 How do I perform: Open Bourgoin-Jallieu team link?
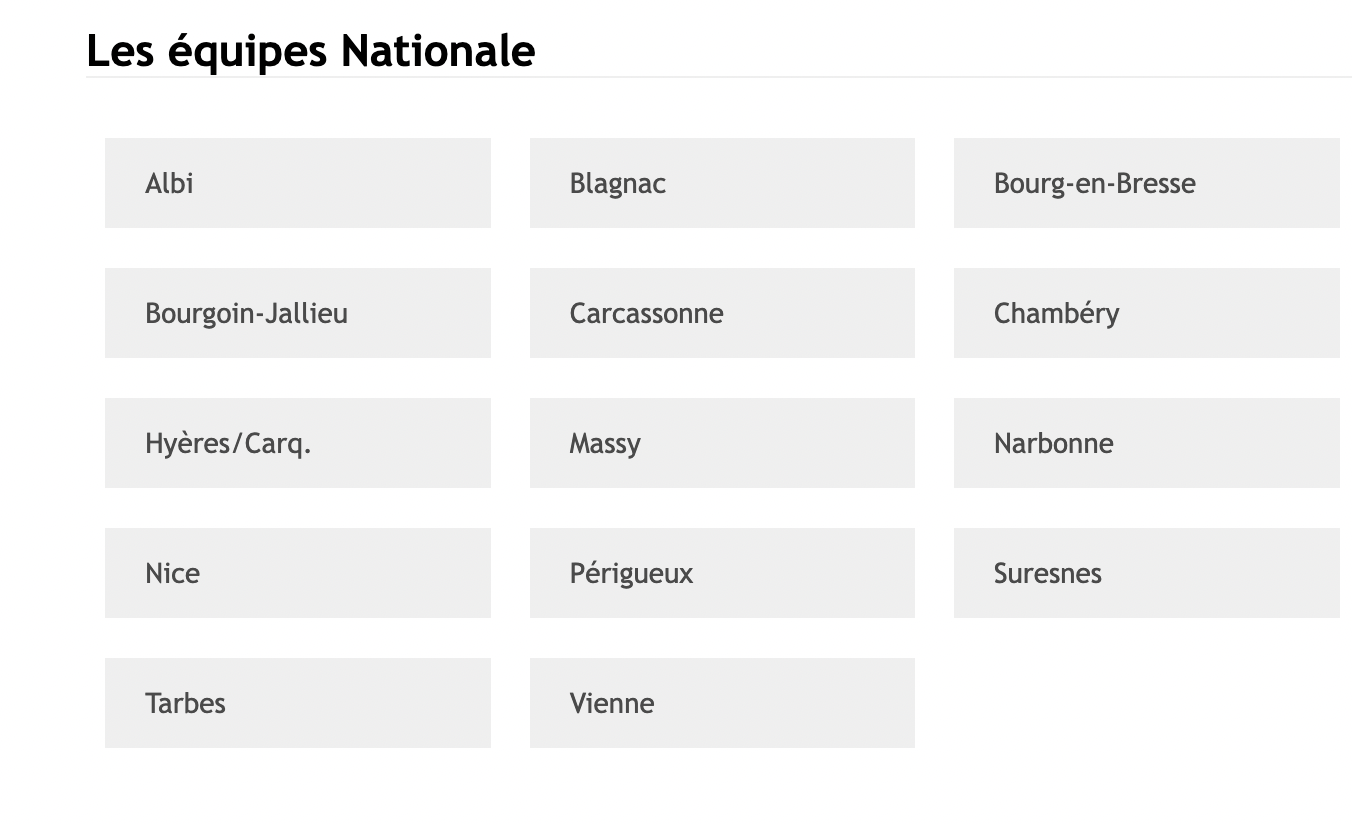point(298,313)
